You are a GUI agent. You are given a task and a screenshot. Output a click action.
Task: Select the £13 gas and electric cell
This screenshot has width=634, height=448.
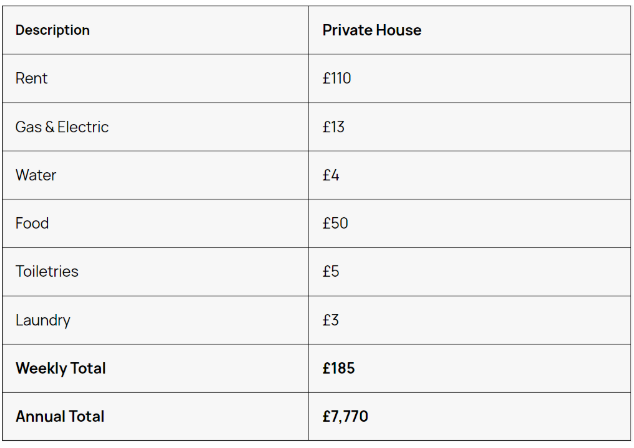click(333, 127)
